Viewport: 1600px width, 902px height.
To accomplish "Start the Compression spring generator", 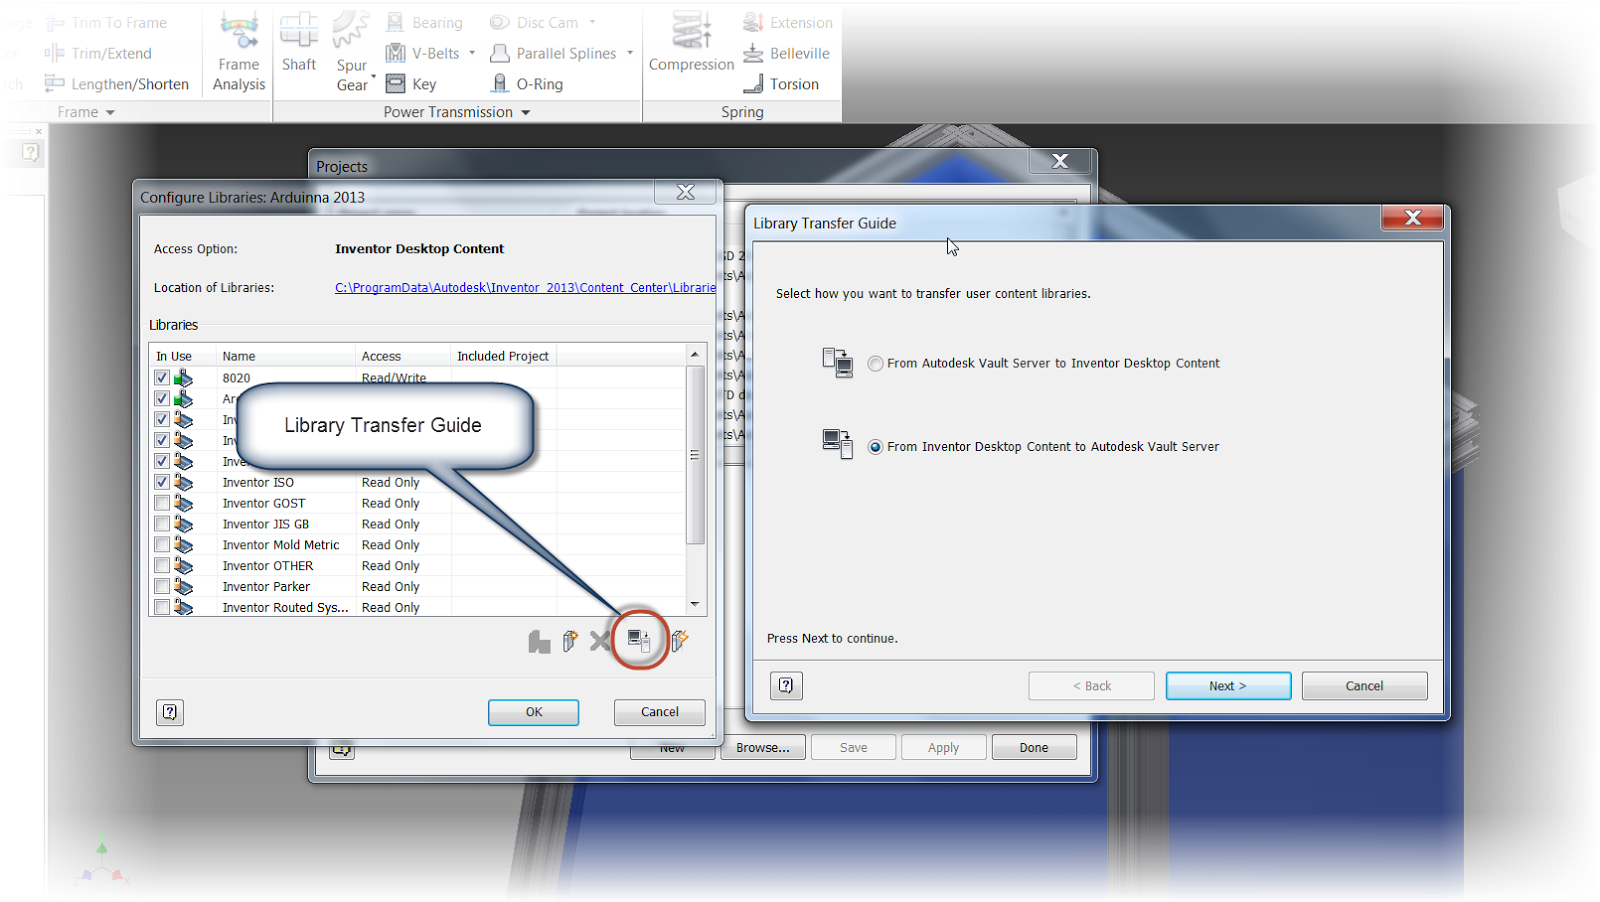I will click(x=691, y=42).
